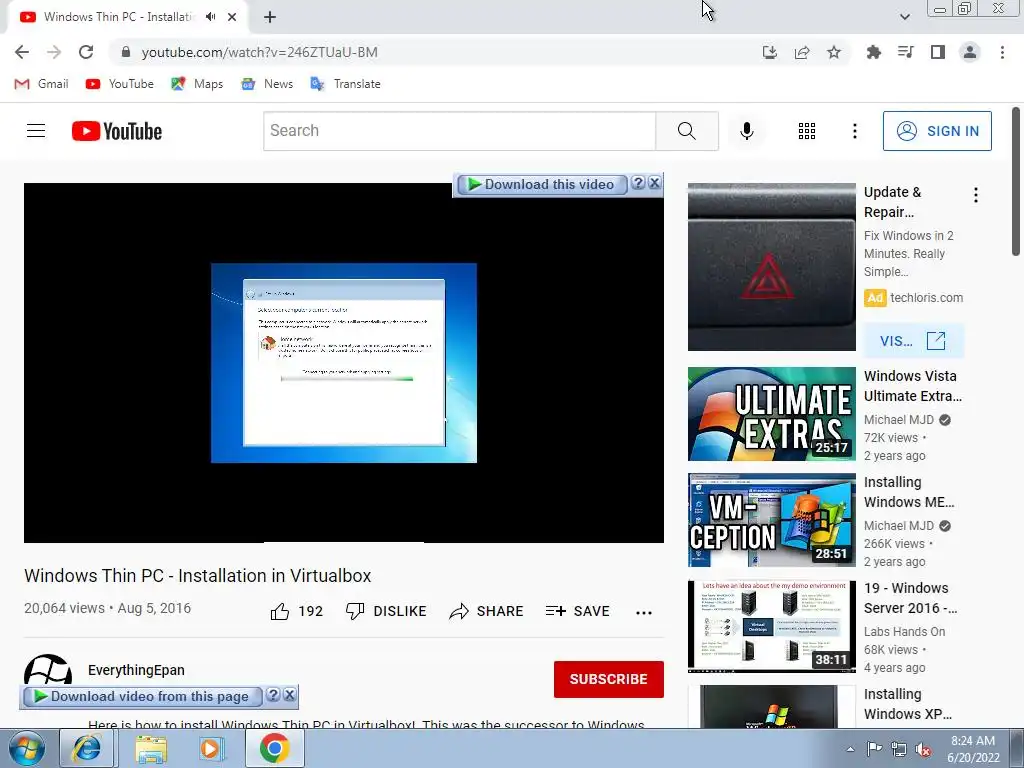Open help for Download video from page bar
Image resolution: width=1024 pixels, height=768 pixels.
274,695
